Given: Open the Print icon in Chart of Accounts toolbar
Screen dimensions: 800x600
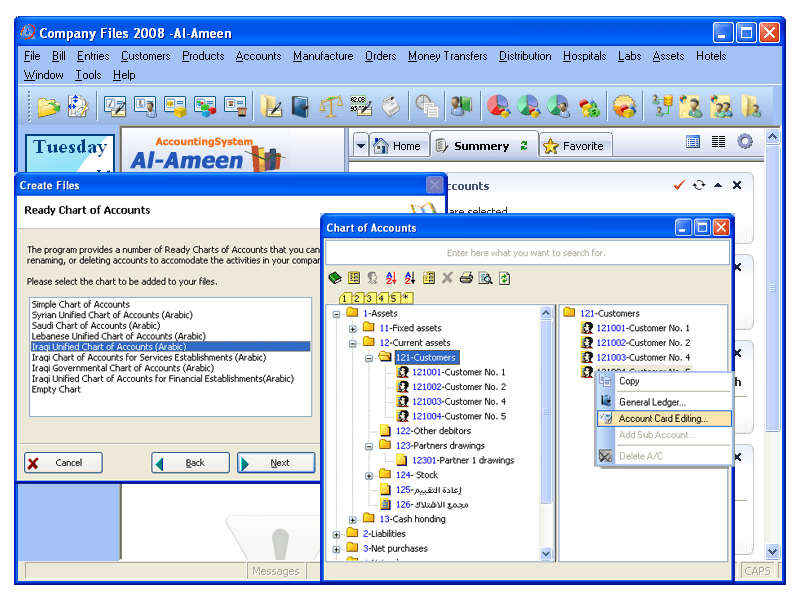Looking at the screenshot, I should (x=466, y=277).
